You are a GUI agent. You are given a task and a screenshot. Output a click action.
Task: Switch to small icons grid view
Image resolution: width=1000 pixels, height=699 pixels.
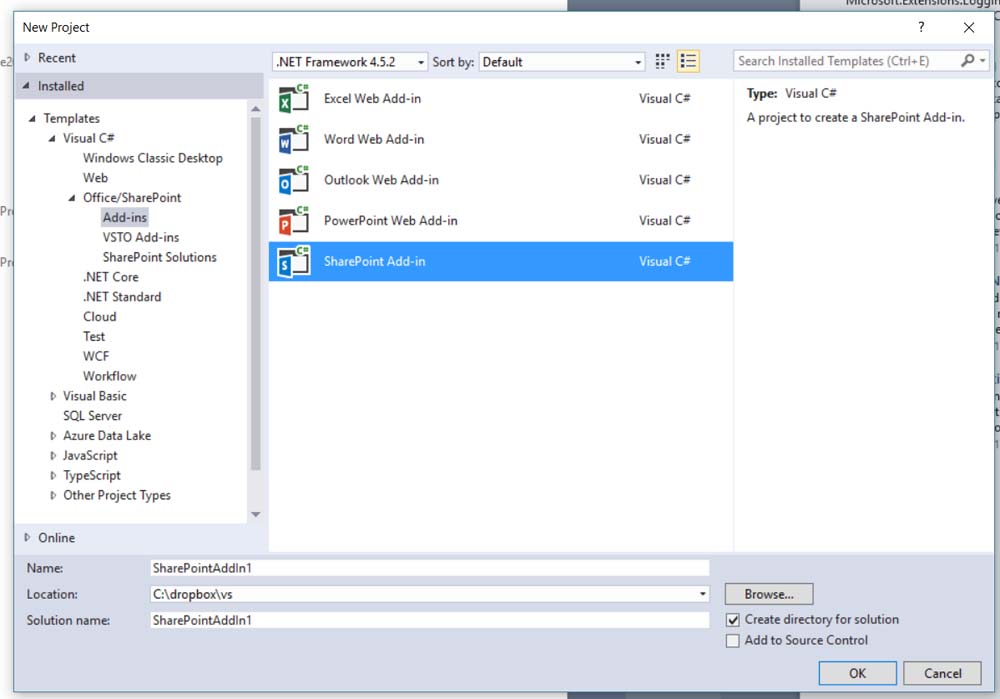tap(662, 62)
